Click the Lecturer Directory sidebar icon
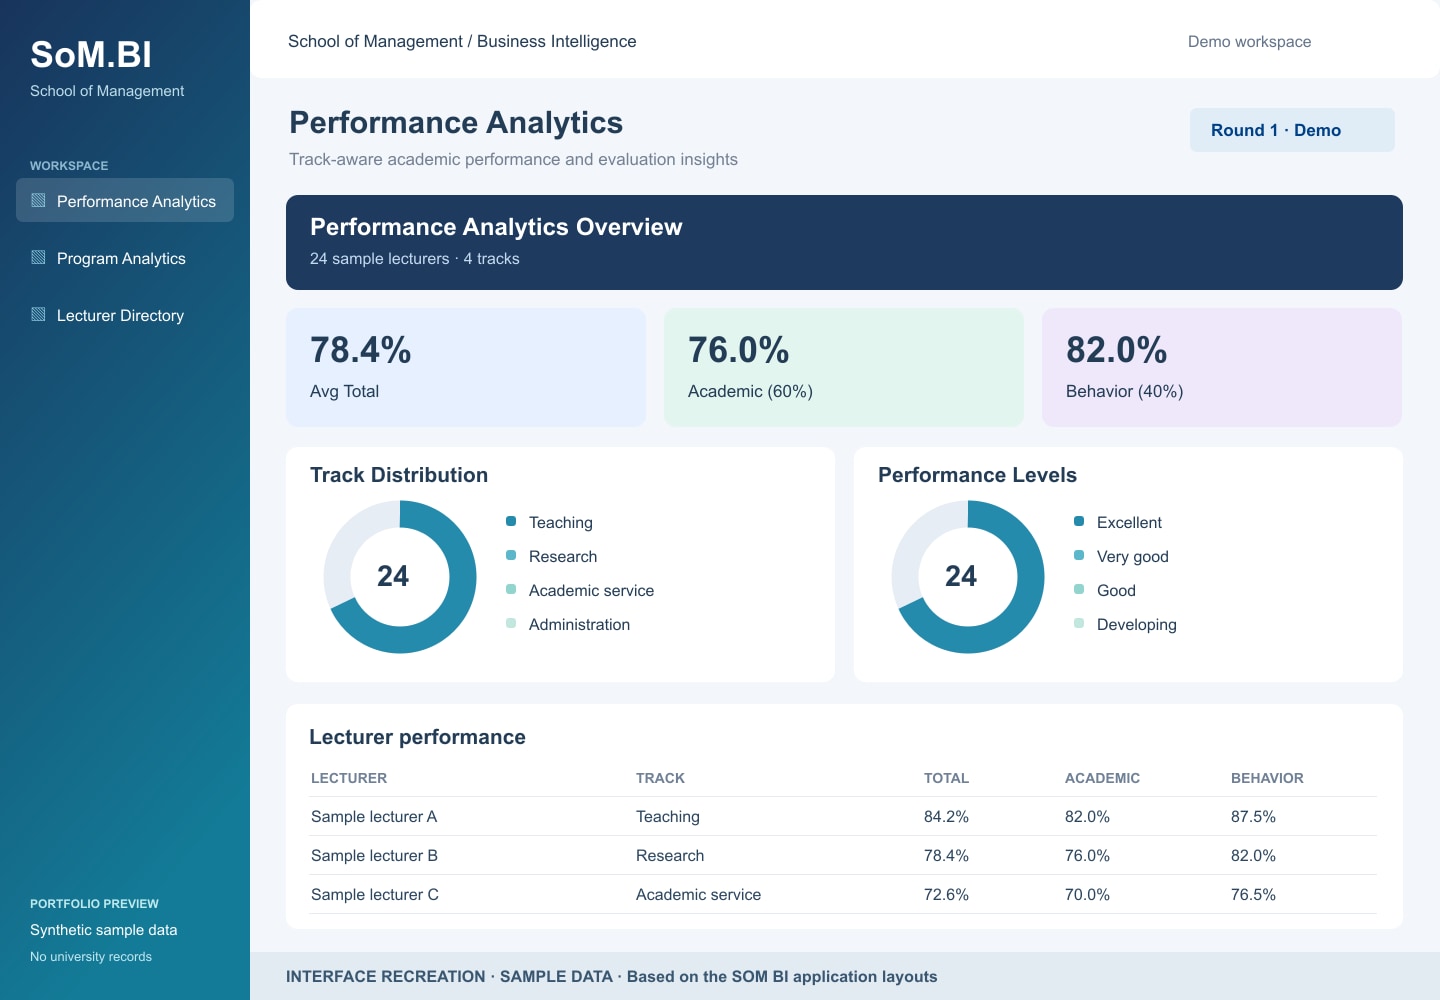This screenshot has height=1000, width=1440. 38,314
